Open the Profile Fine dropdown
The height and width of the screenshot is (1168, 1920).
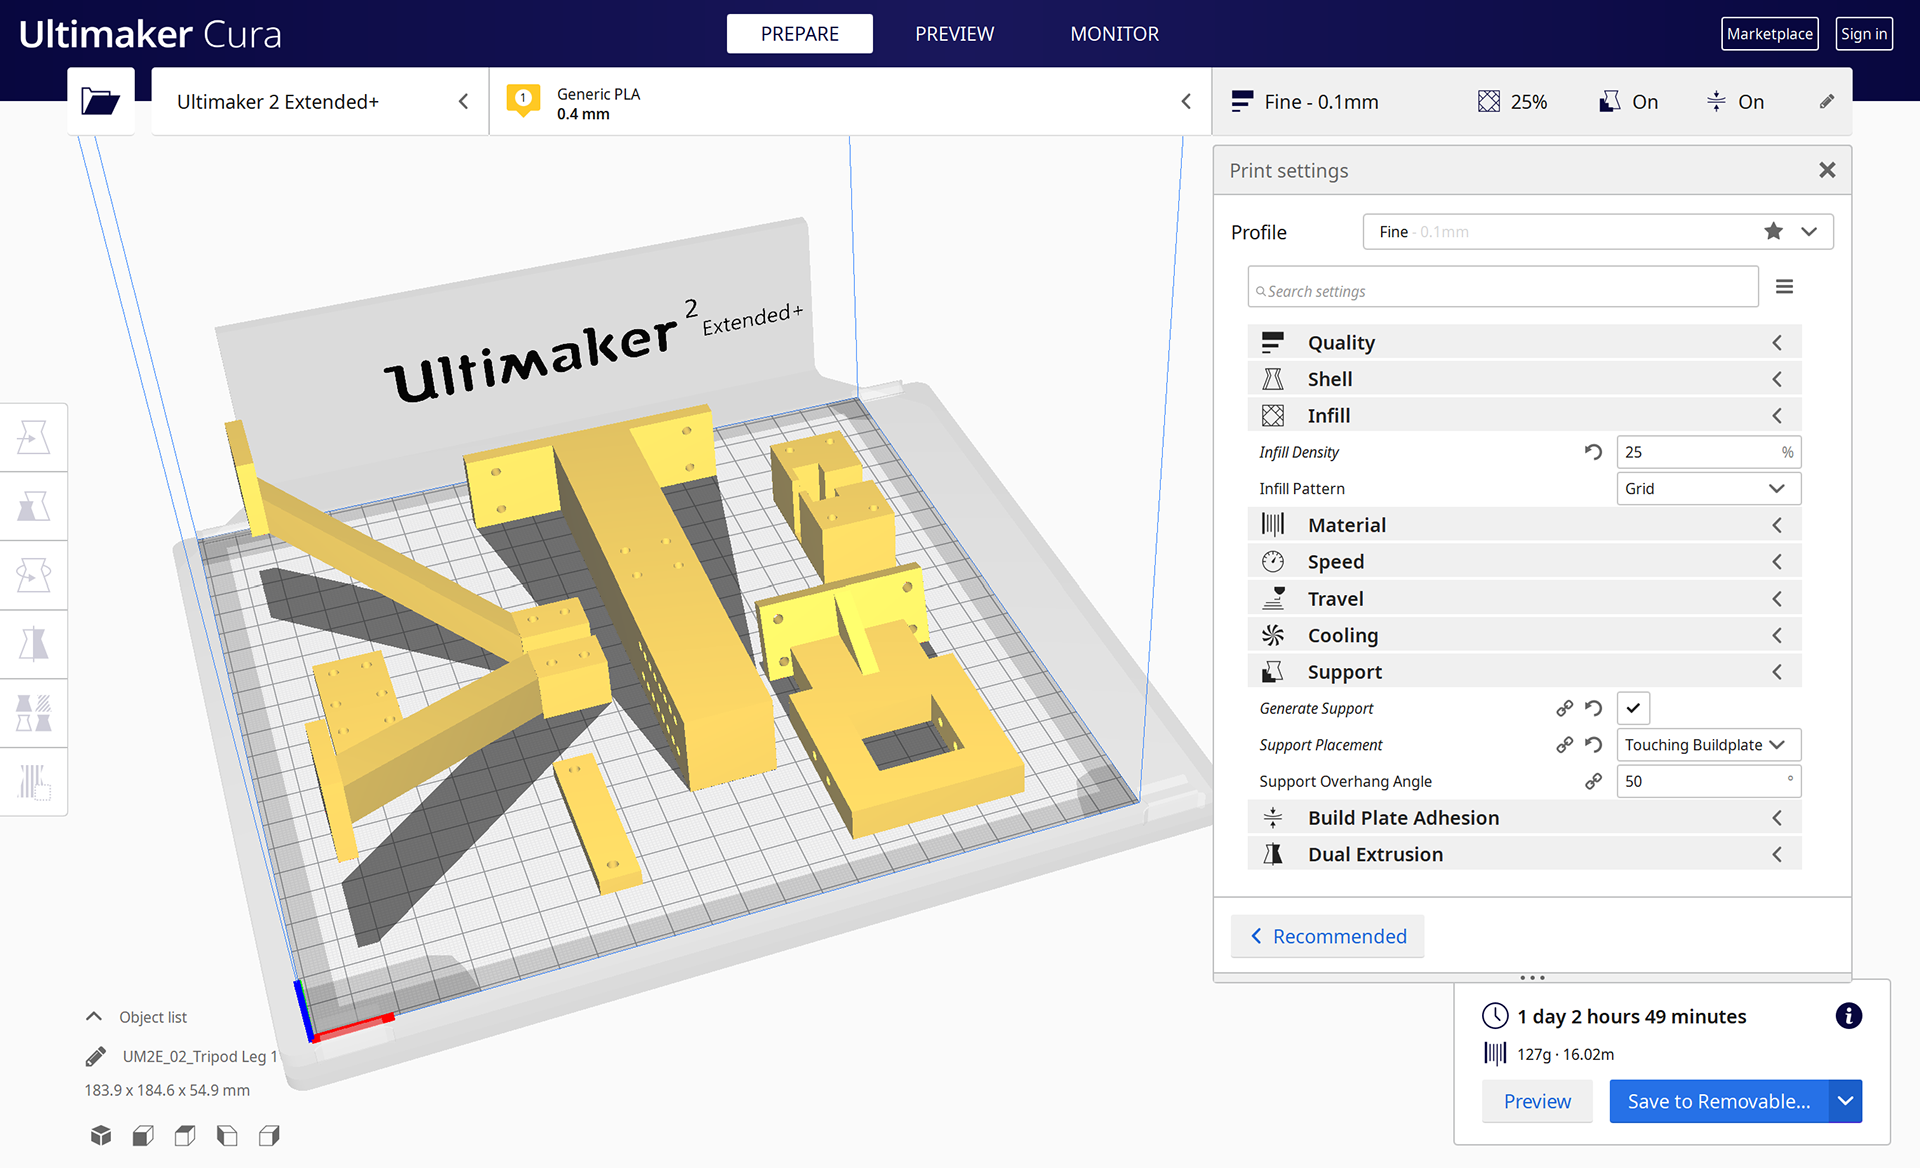[x=1597, y=231]
